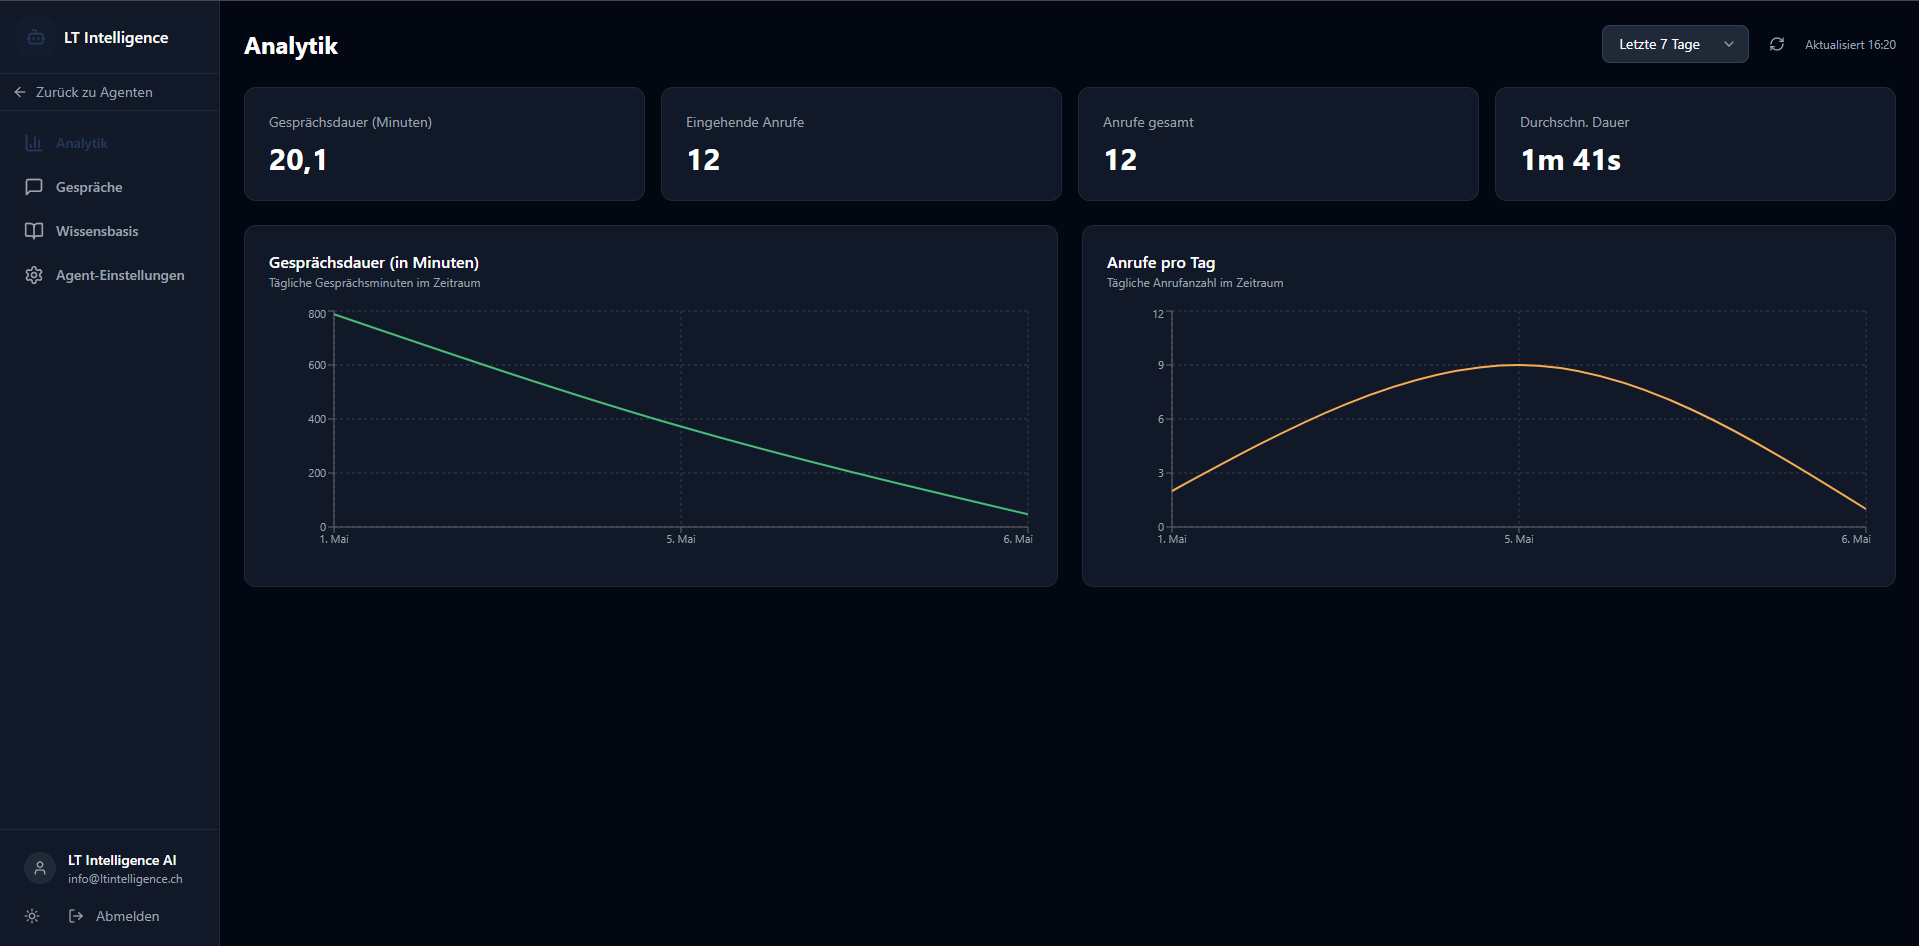Click the back arrow next to Zurück zu Agenten
Viewport: 1919px width, 946px height.
click(x=20, y=92)
